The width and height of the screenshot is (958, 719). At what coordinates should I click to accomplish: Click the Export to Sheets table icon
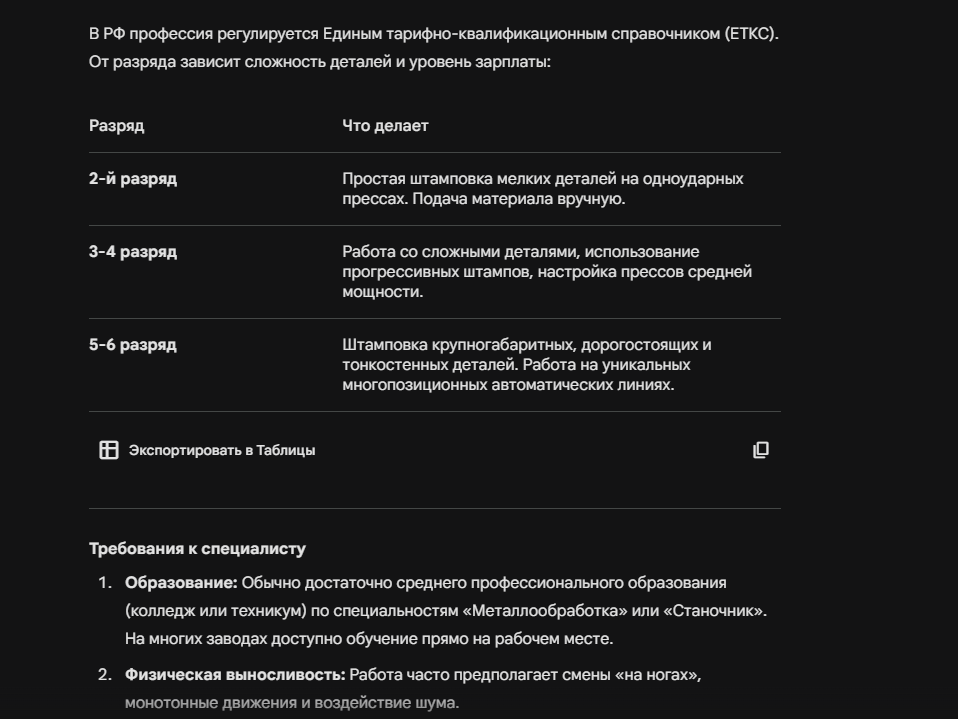tap(109, 450)
